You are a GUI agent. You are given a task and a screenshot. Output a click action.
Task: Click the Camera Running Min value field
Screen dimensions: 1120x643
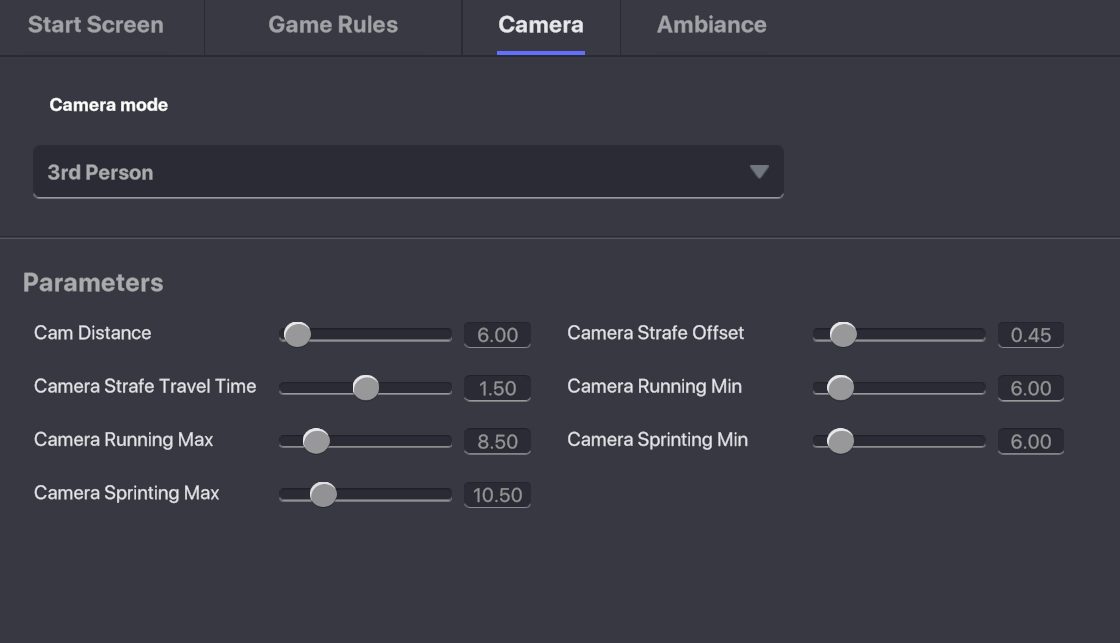(1030, 388)
